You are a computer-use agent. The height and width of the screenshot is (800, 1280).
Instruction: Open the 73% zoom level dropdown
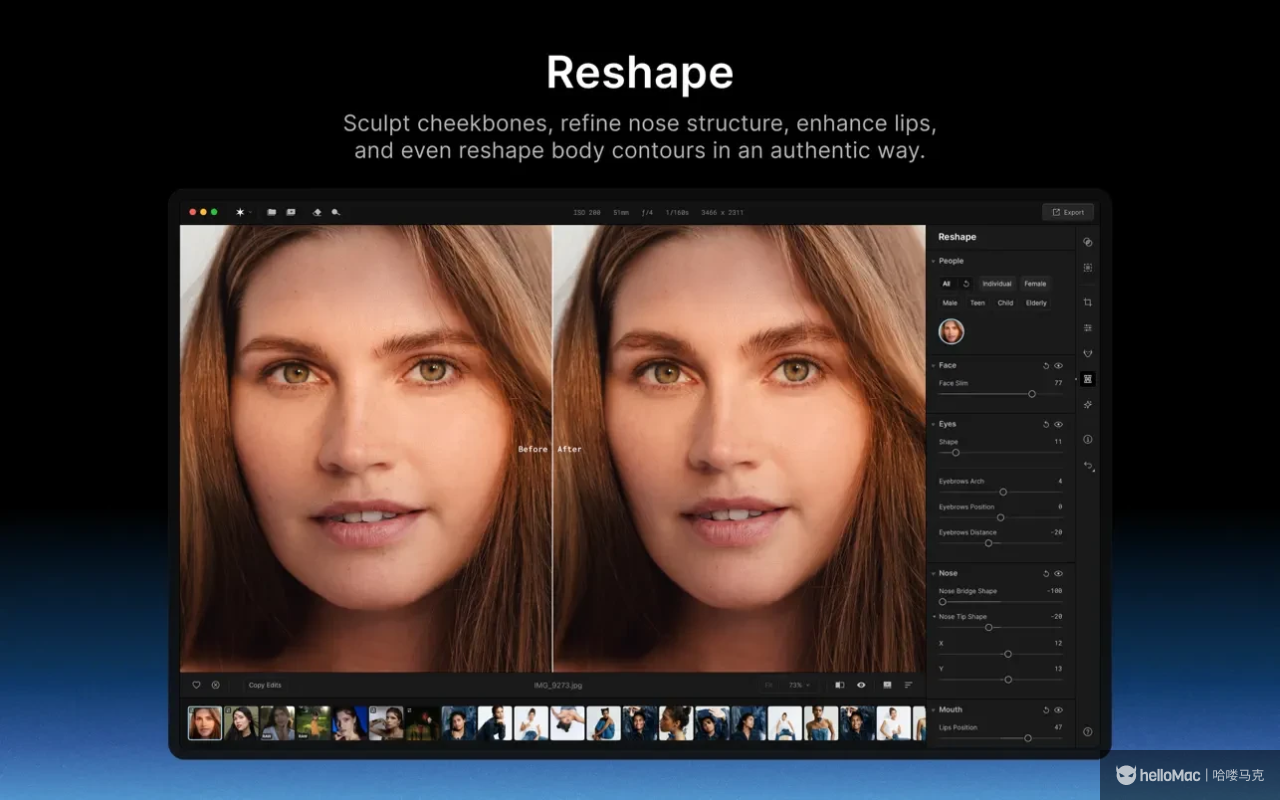point(799,685)
